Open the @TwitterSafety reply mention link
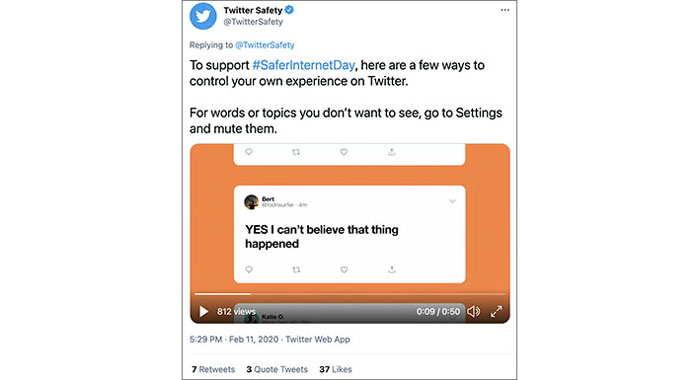 pyautogui.click(x=265, y=45)
